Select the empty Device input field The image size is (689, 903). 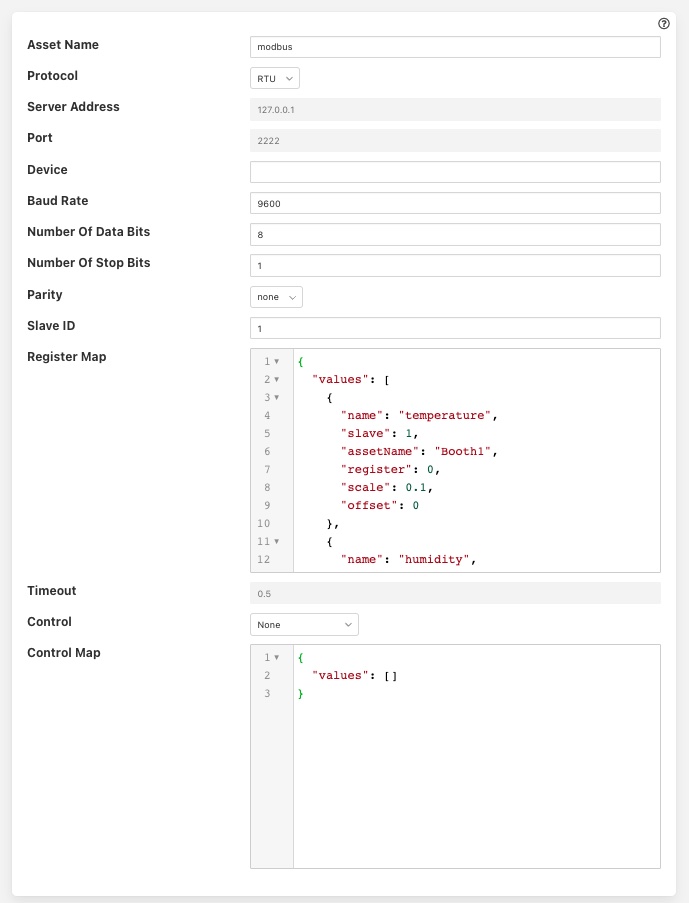[455, 171]
